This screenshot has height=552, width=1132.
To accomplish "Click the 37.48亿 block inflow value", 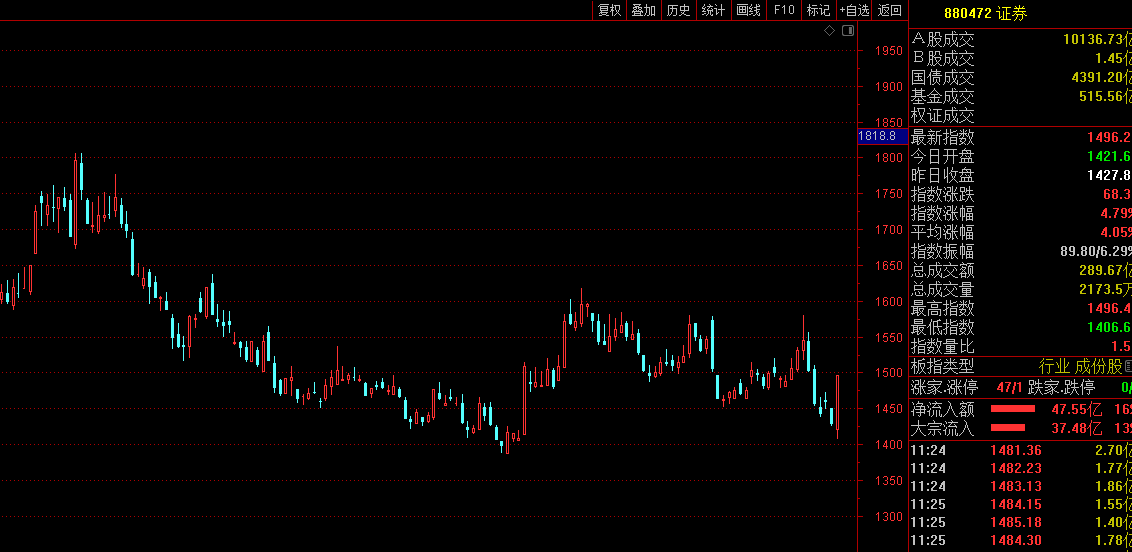I will tap(1077, 429).
